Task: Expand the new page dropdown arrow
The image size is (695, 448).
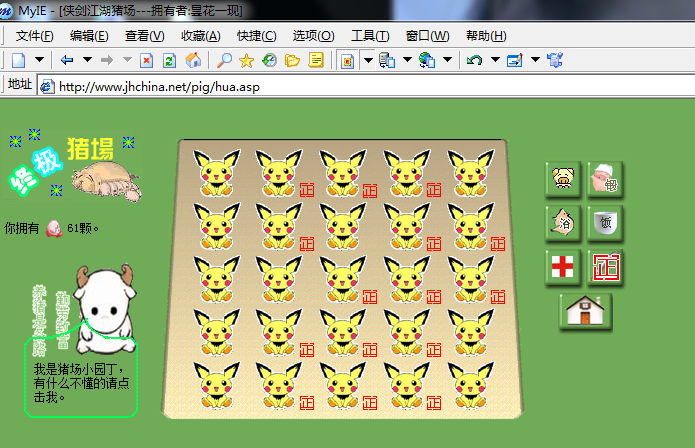Action: (39, 59)
